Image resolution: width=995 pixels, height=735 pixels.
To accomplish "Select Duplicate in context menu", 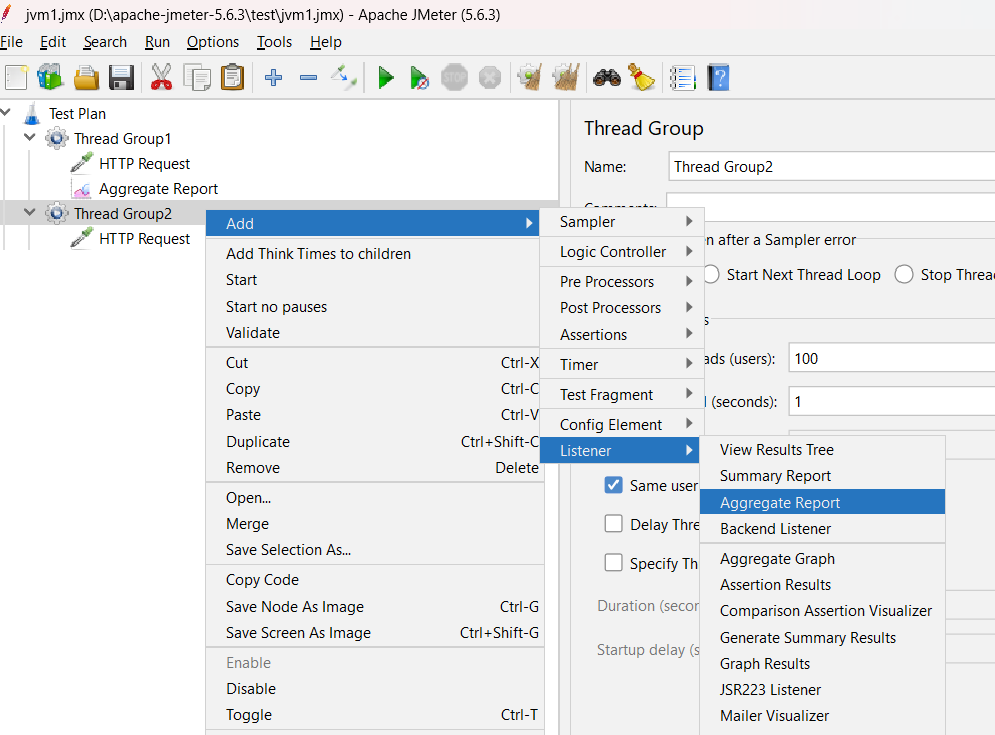I will click(x=374, y=441).
